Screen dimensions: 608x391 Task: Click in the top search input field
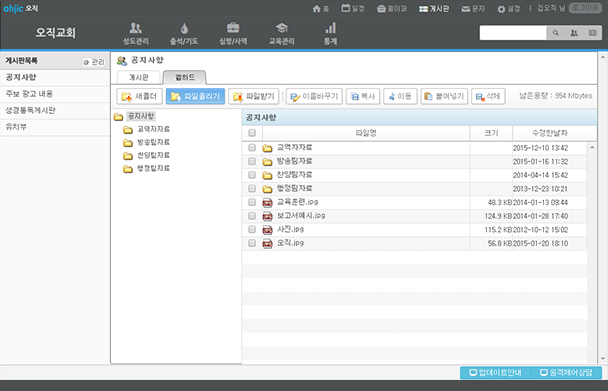[513, 33]
